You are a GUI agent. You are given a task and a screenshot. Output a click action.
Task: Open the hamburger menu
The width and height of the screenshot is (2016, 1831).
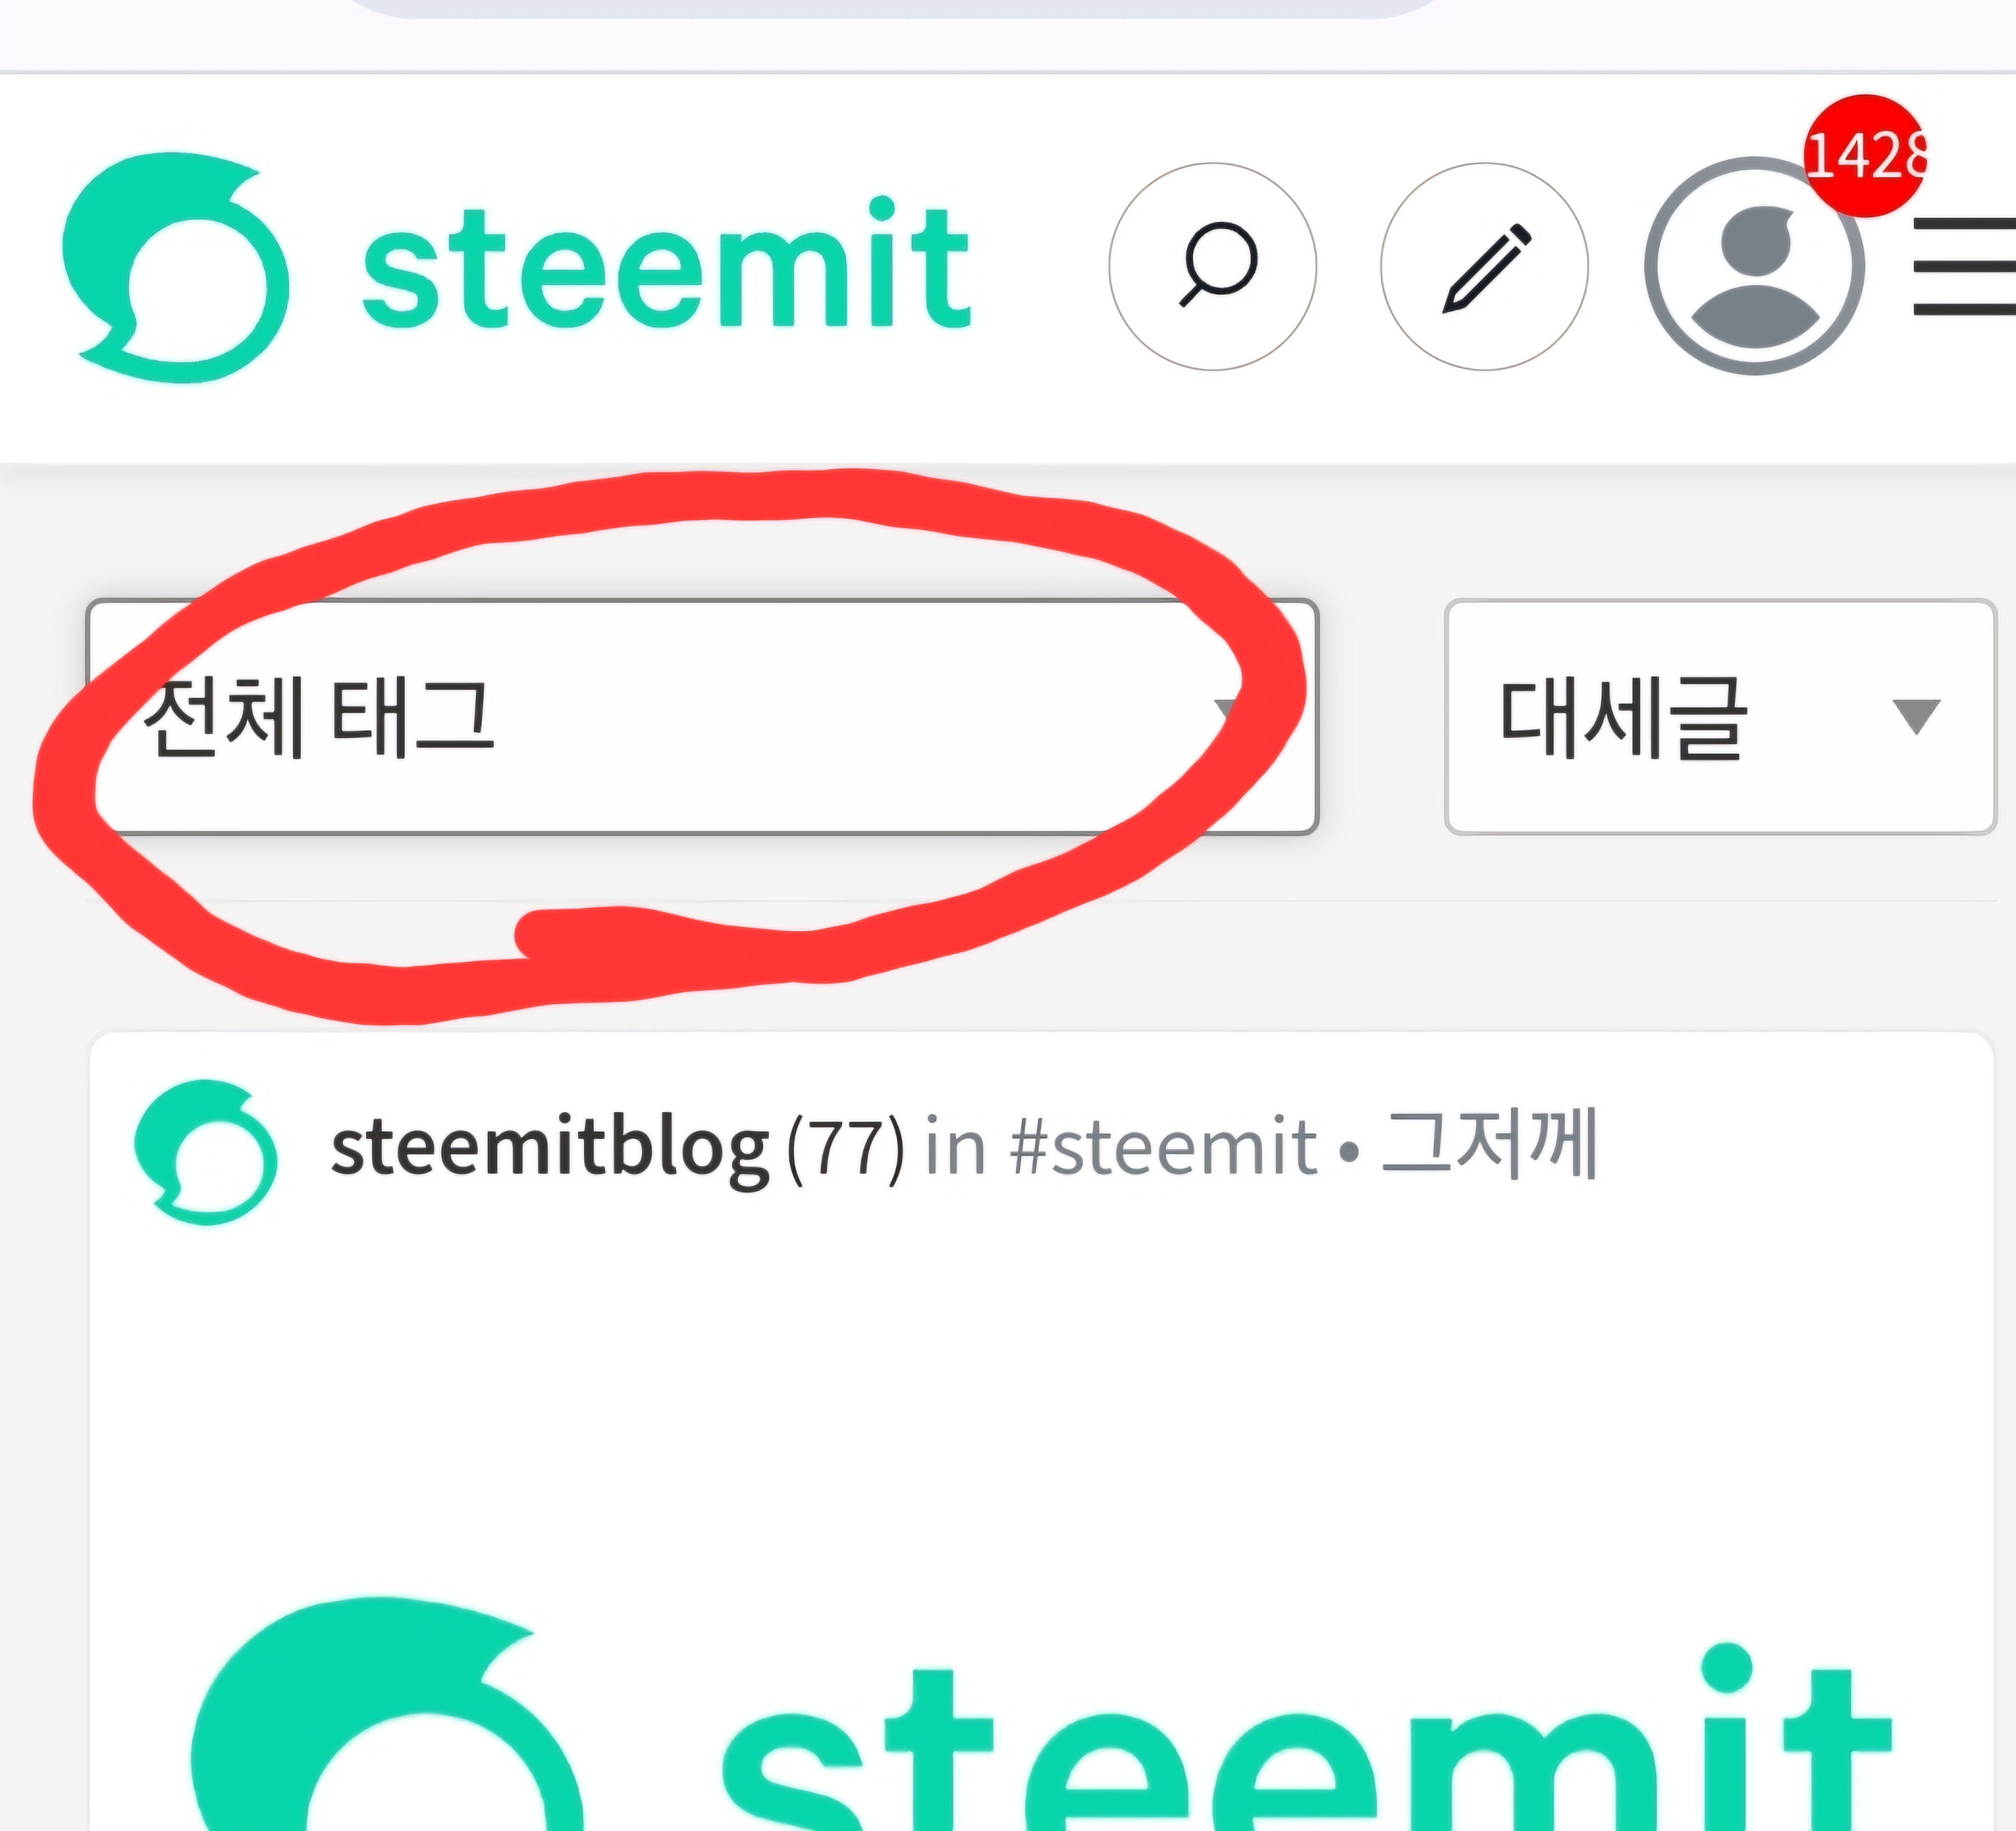[x=1964, y=266]
